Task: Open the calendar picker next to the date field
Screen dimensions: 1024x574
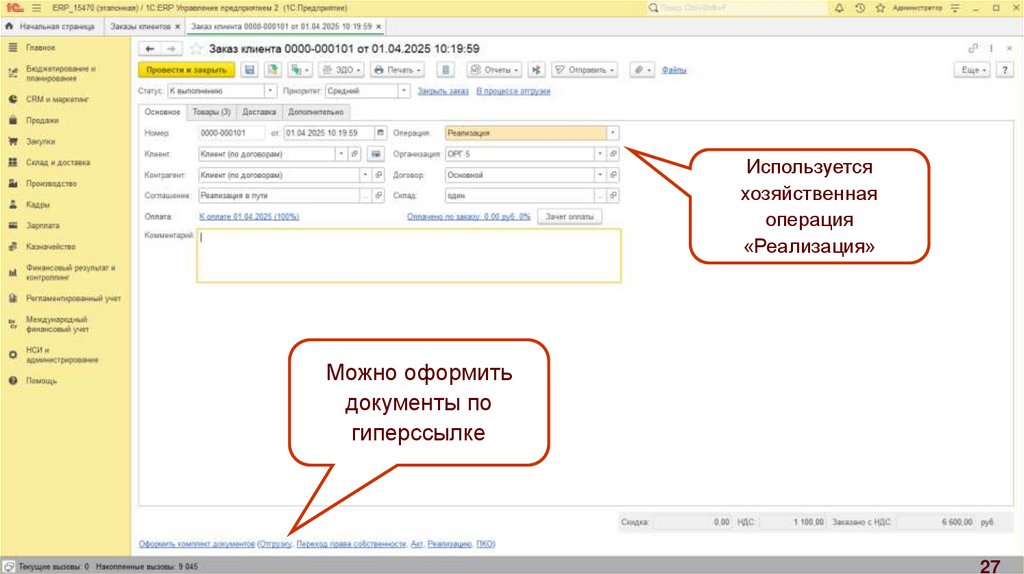Action: pyautogui.click(x=380, y=133)
